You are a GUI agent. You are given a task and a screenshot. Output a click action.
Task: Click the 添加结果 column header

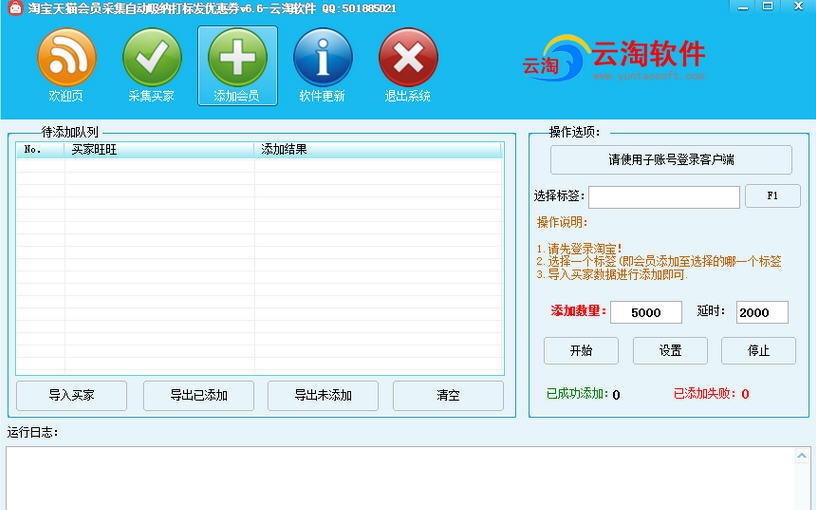click(x=378, y=150)
